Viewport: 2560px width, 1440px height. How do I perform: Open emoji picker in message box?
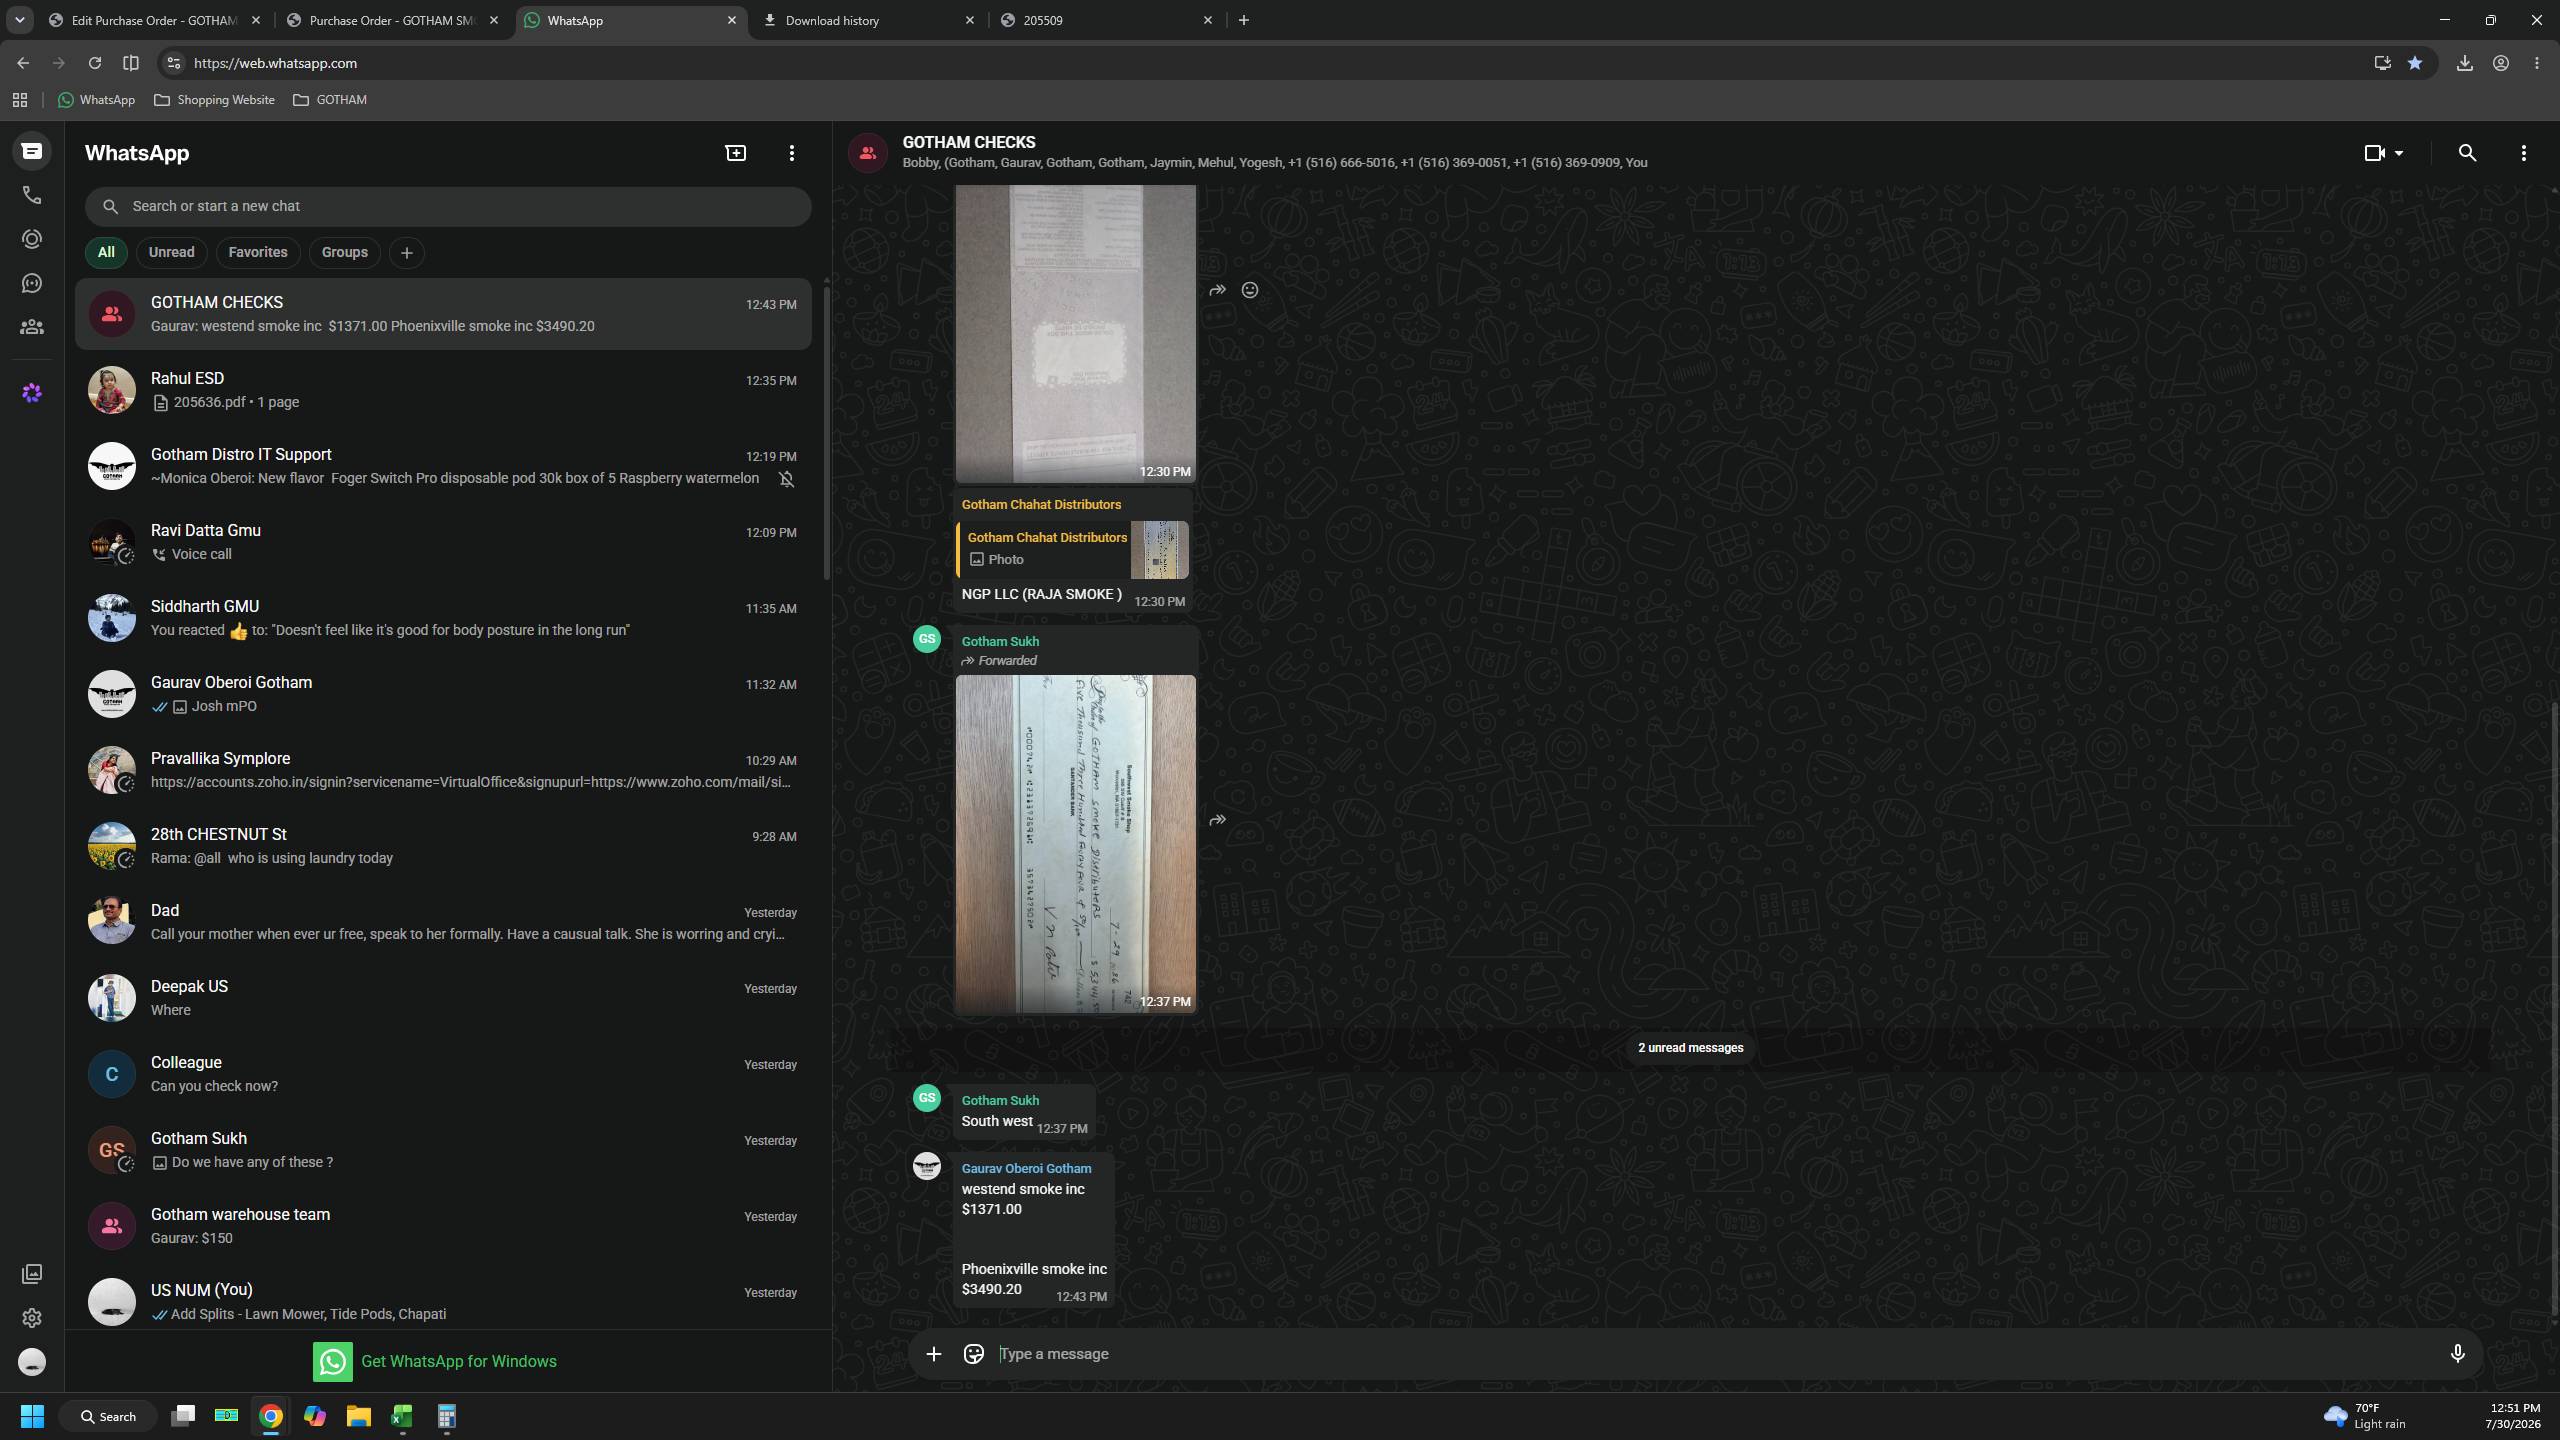point(973,1354)
